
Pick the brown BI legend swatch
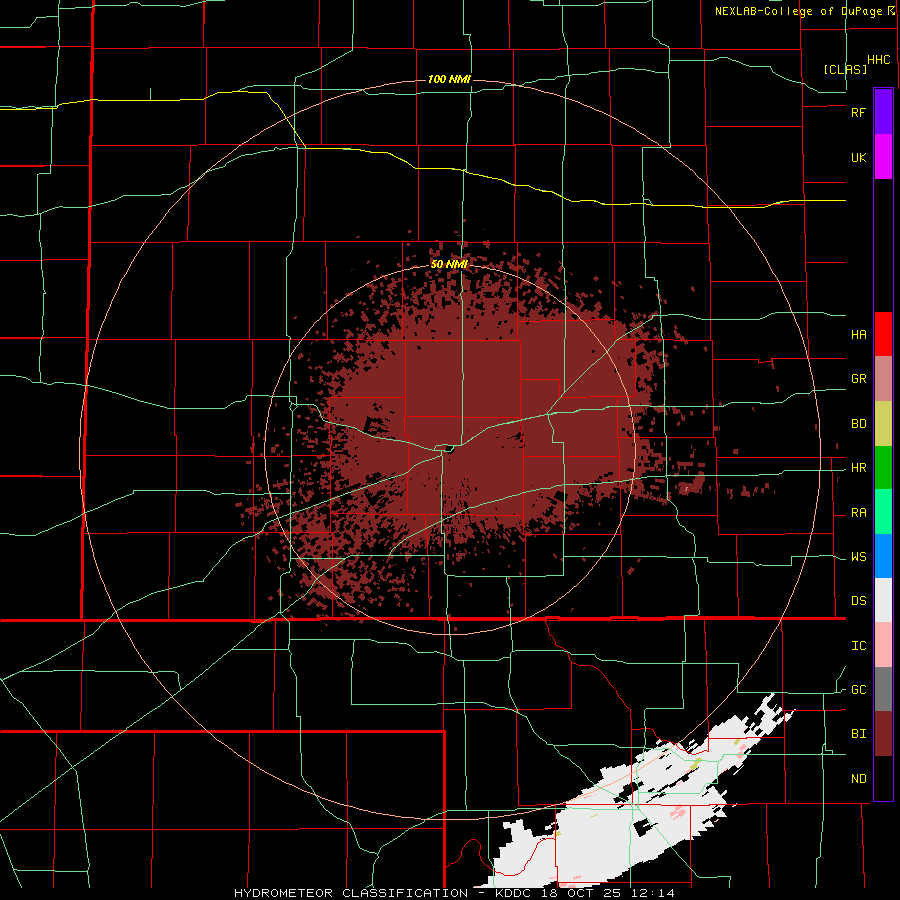(x=883, y=734)
